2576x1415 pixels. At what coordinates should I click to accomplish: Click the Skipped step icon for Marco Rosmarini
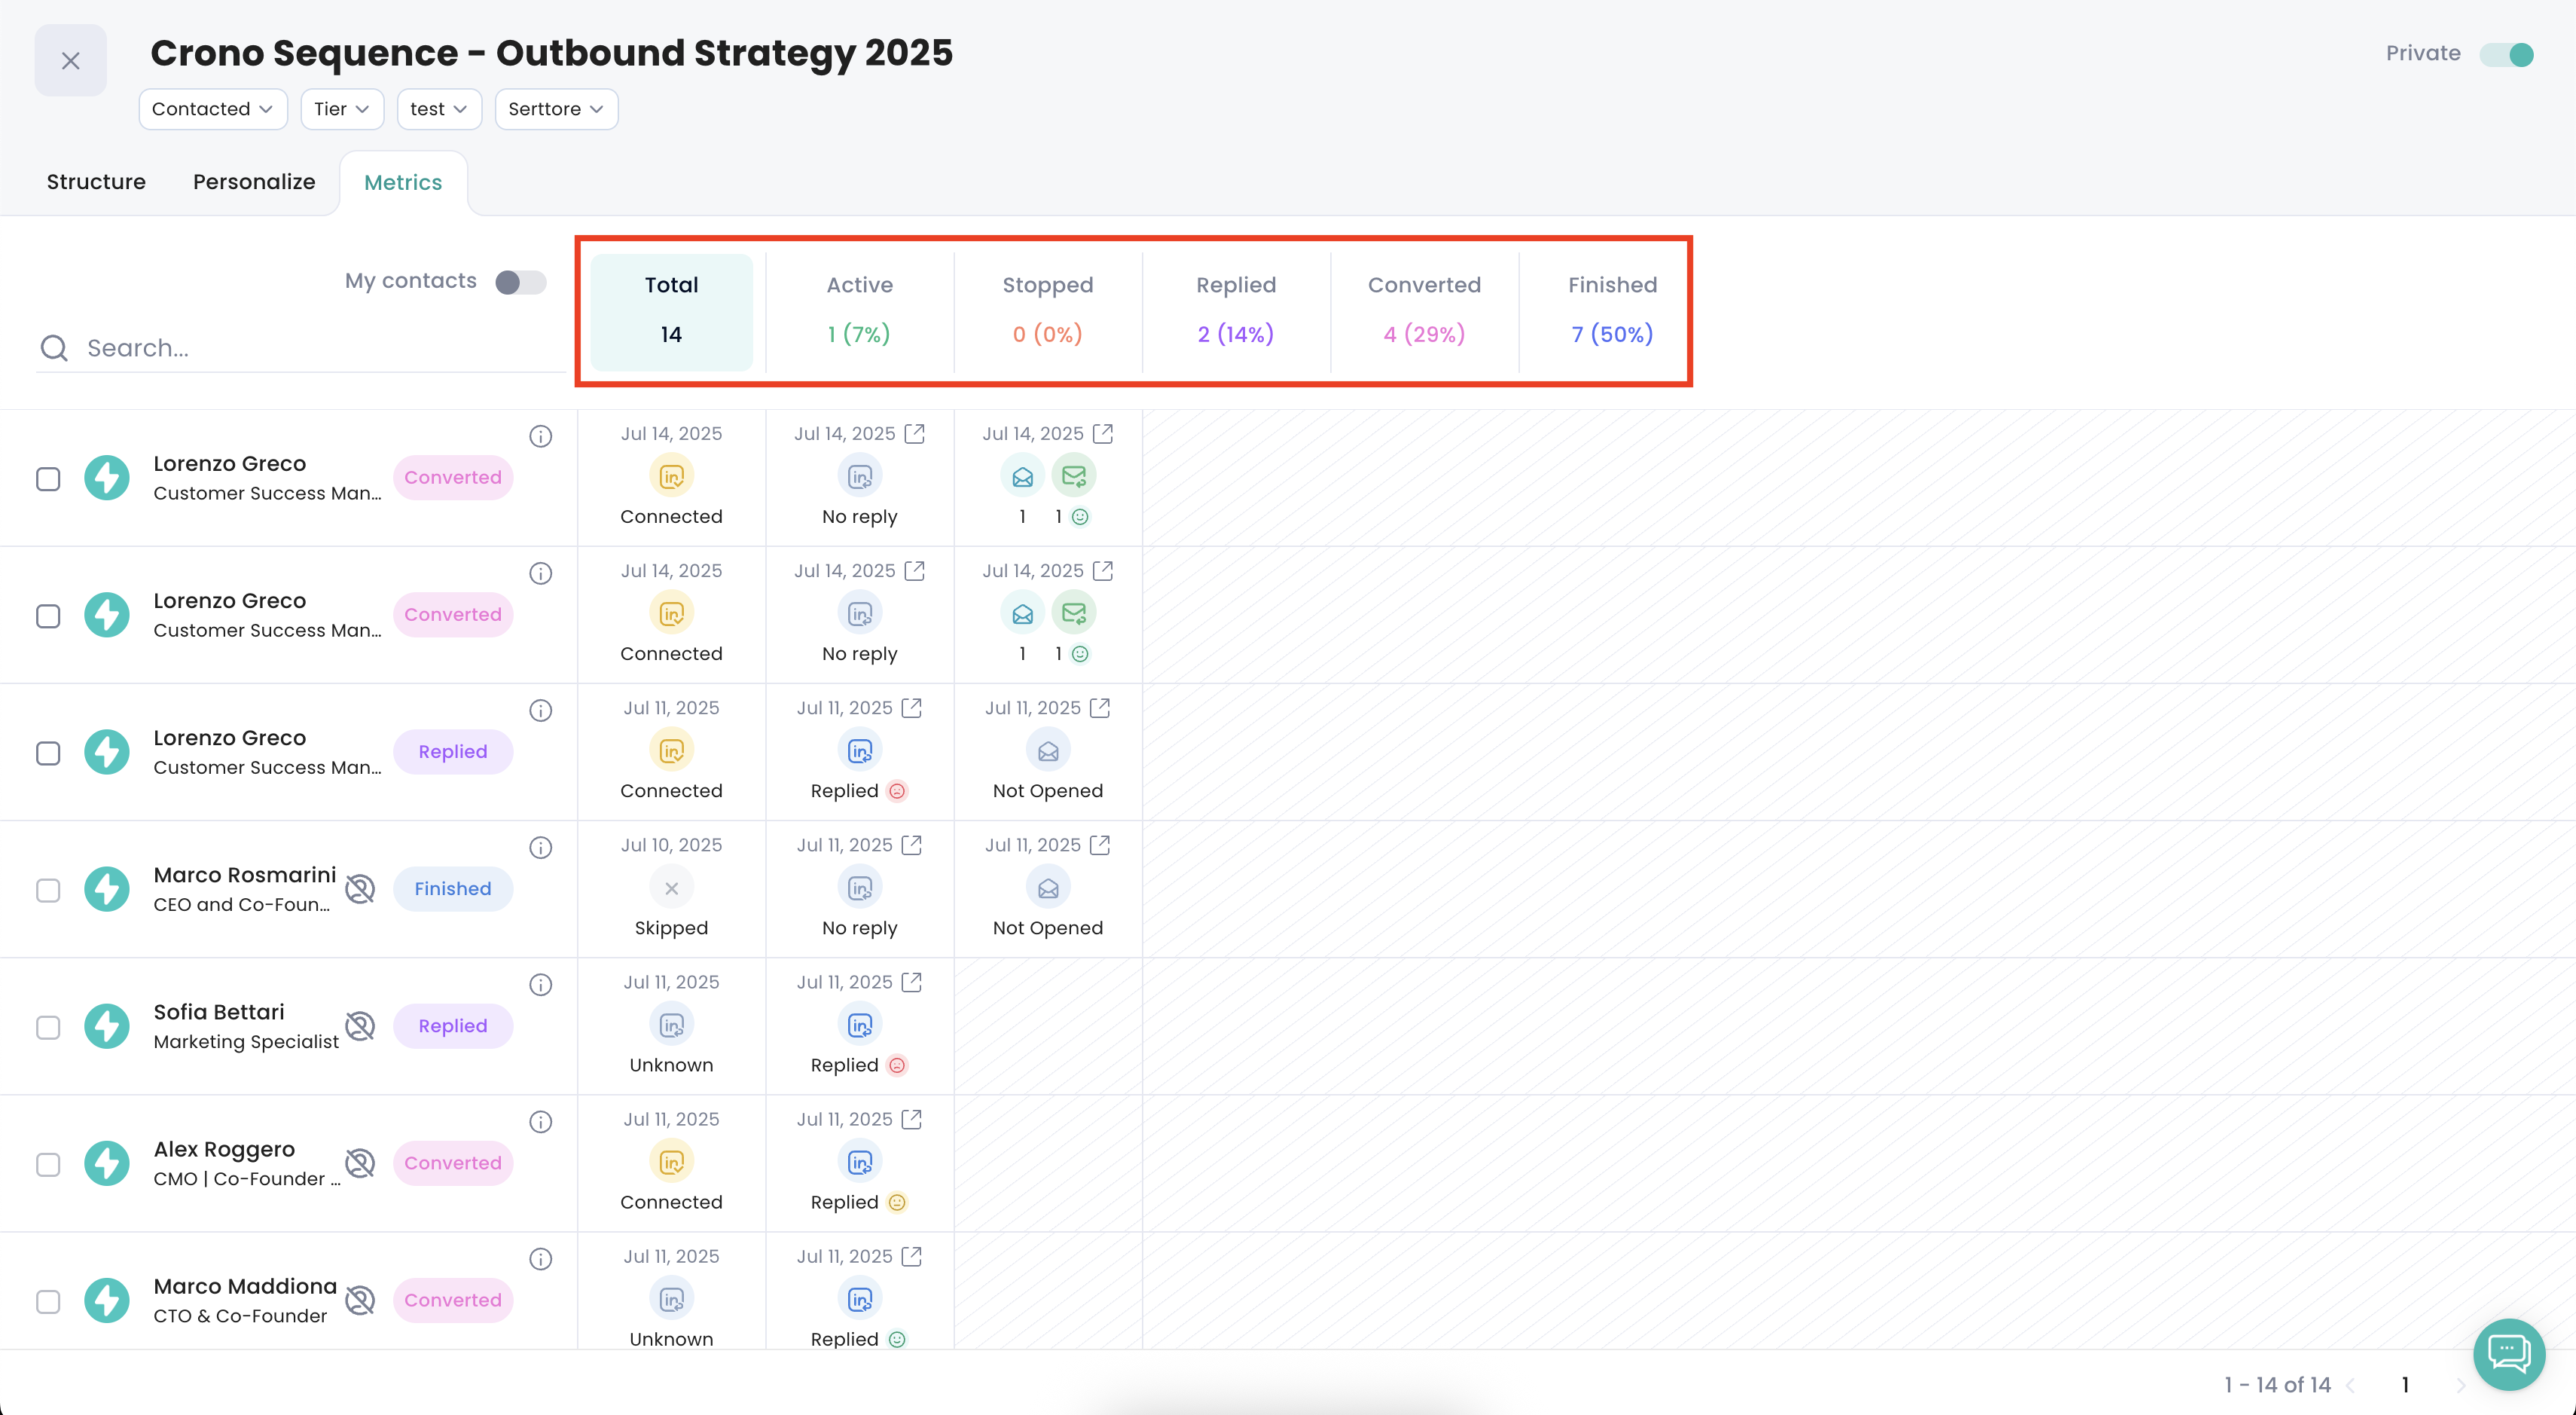tap(671, 888)
